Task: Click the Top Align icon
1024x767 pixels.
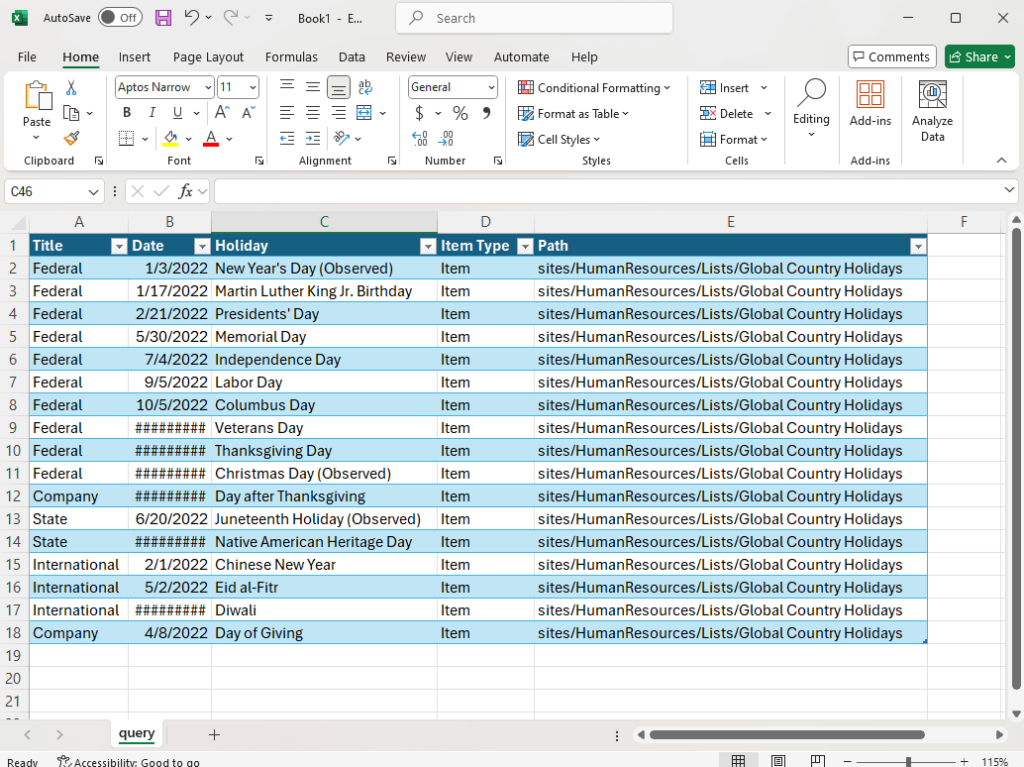Action: 287,86
